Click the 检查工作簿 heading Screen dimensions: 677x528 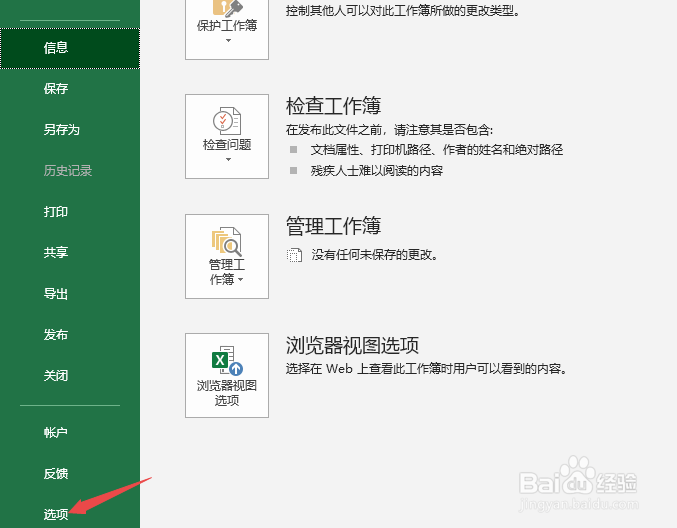tap(333, 106)
